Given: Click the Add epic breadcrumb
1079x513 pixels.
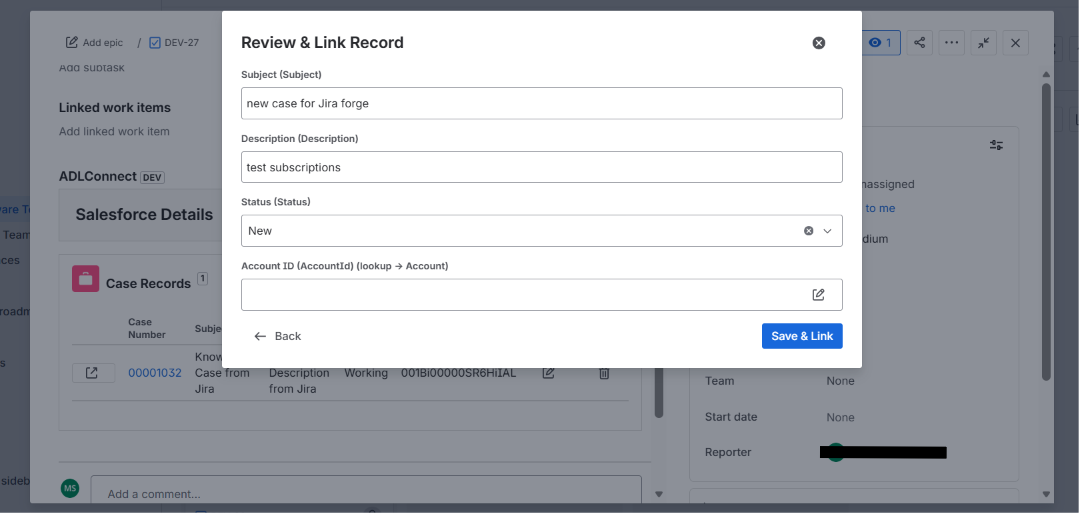Looking at the screenshot, I should [94, 43].
